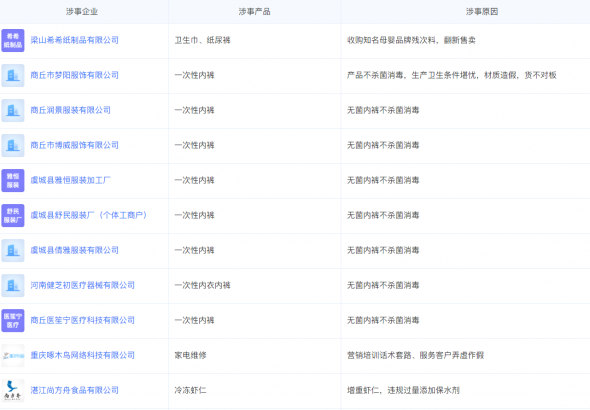Open company link 商丘市梦阳服饰有限公司
Screen dimensions: 590x410
coord(75,75)
